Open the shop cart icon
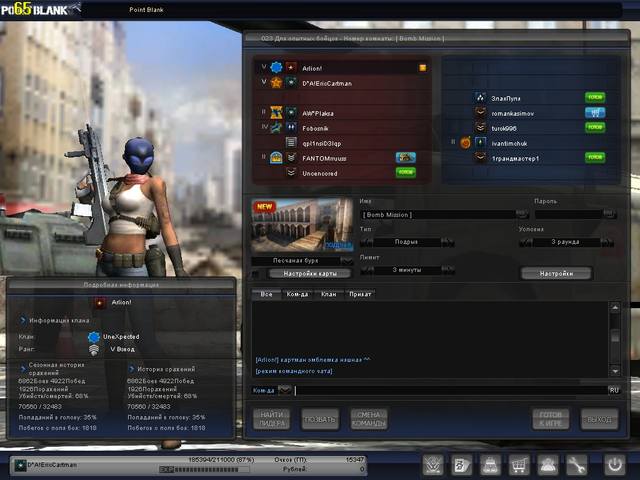This screenshot has height=480, width=640. point(519,464)
